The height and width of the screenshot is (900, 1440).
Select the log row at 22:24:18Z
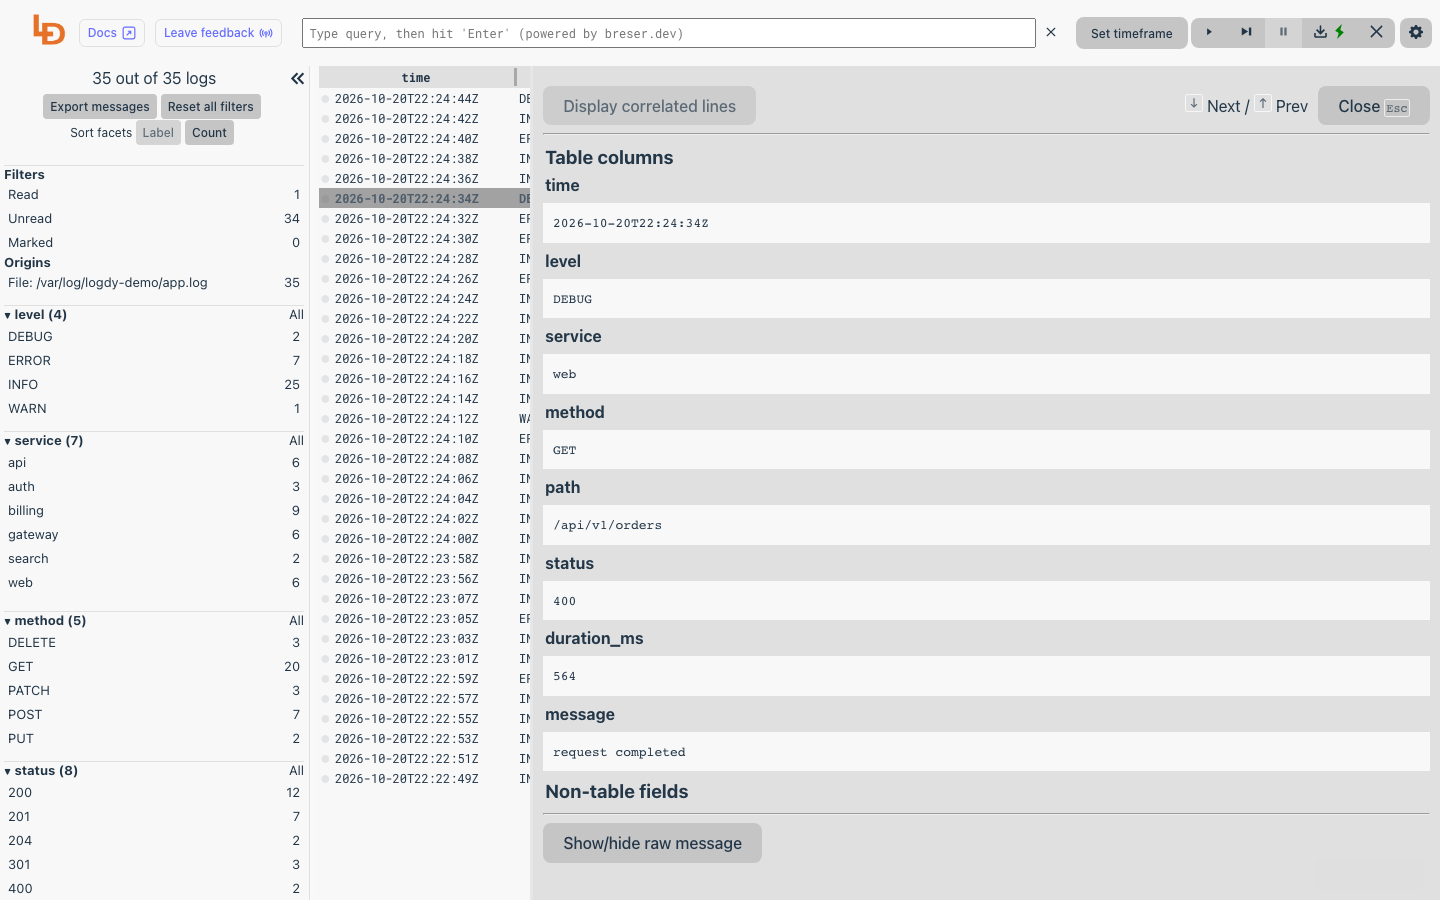point(425,359)
